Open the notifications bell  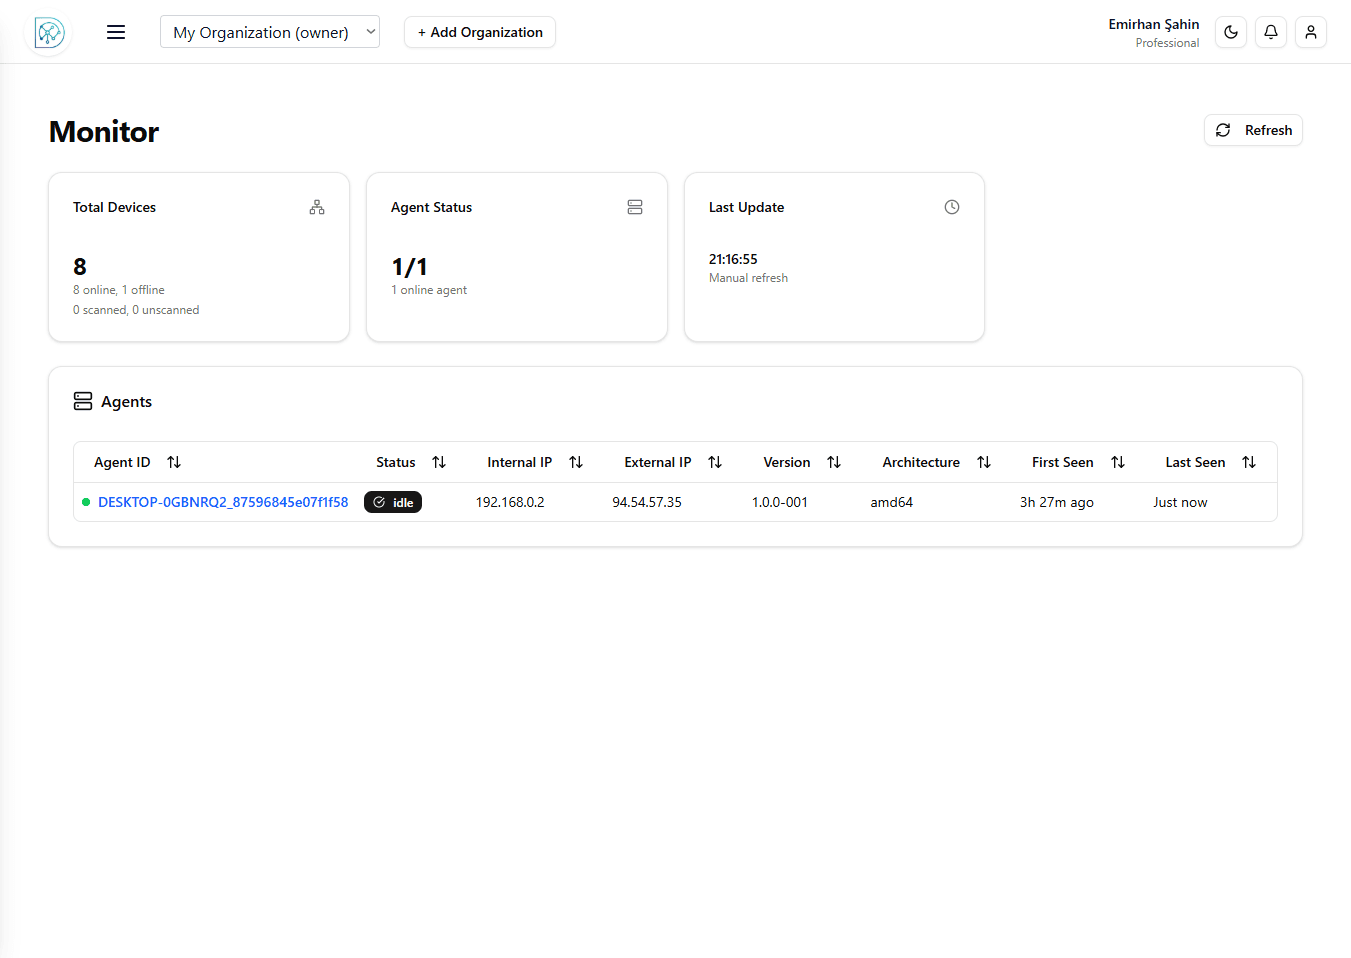pos(1271,32)
